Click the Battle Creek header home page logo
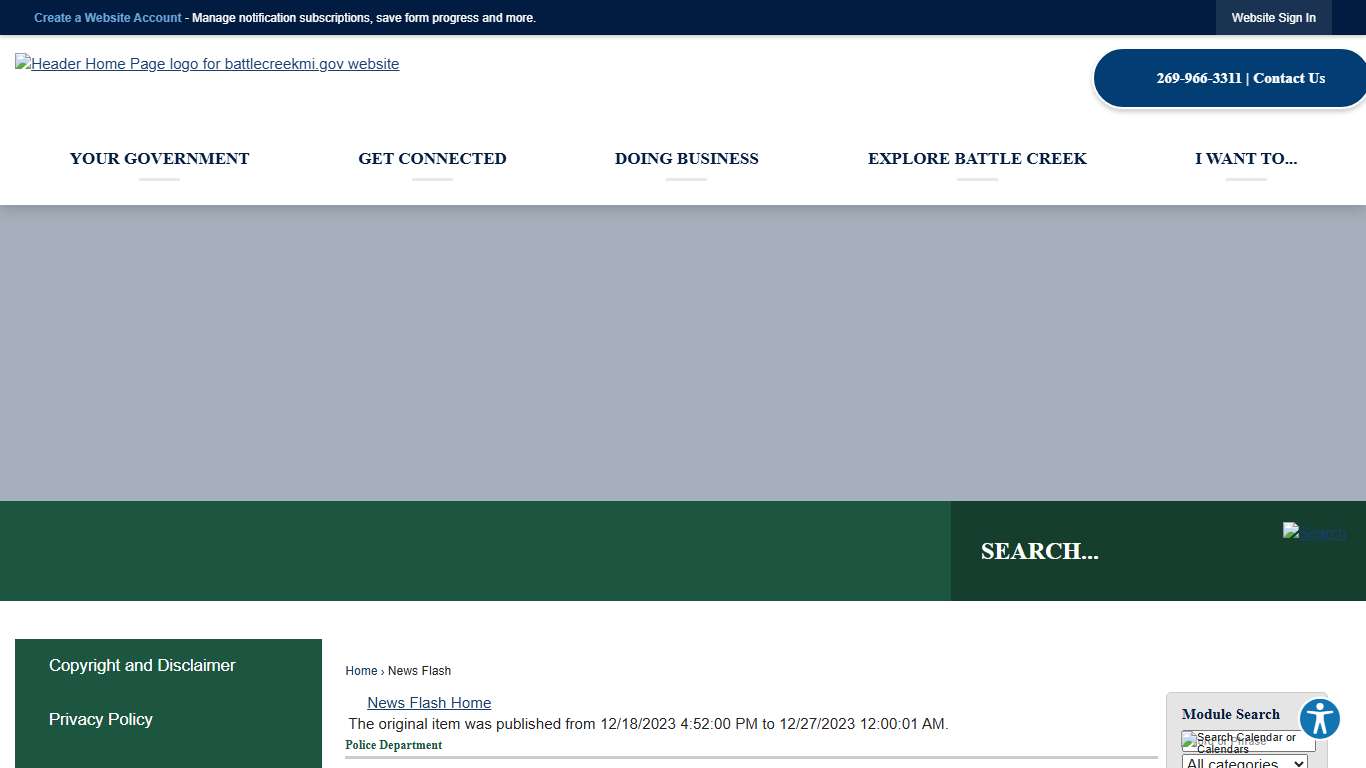The height and width of the screenshot is (768, 1366). (x=207, y=64)
